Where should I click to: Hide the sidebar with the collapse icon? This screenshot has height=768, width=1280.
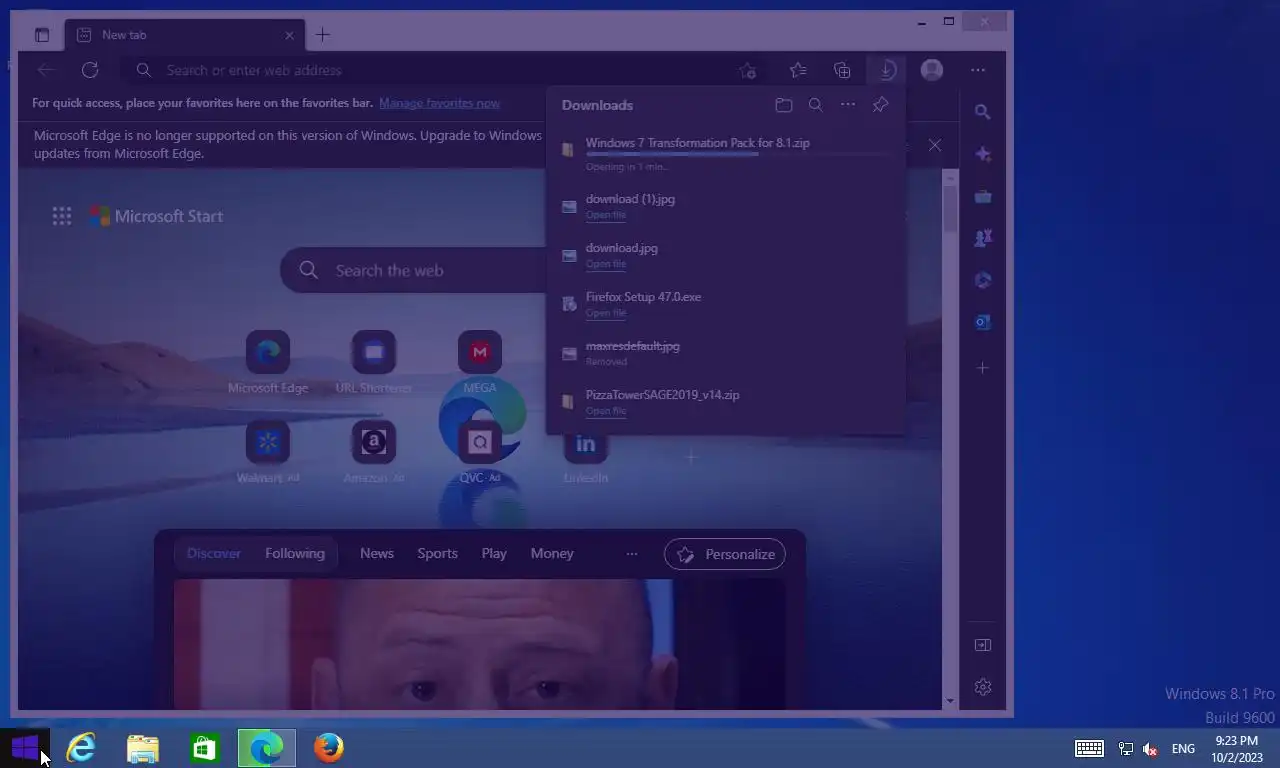coord(983,645)
